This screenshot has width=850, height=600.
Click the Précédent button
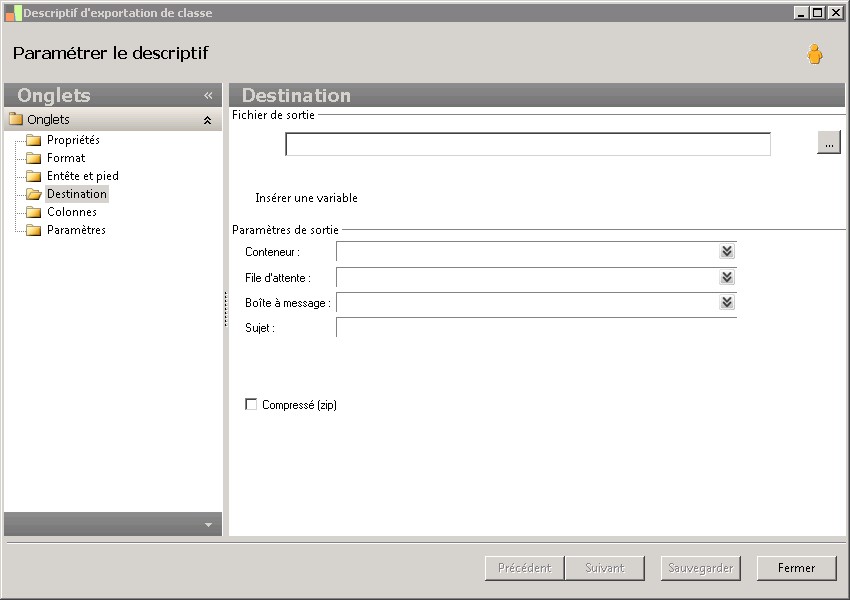pyautogui.click(x=524, y=568)
